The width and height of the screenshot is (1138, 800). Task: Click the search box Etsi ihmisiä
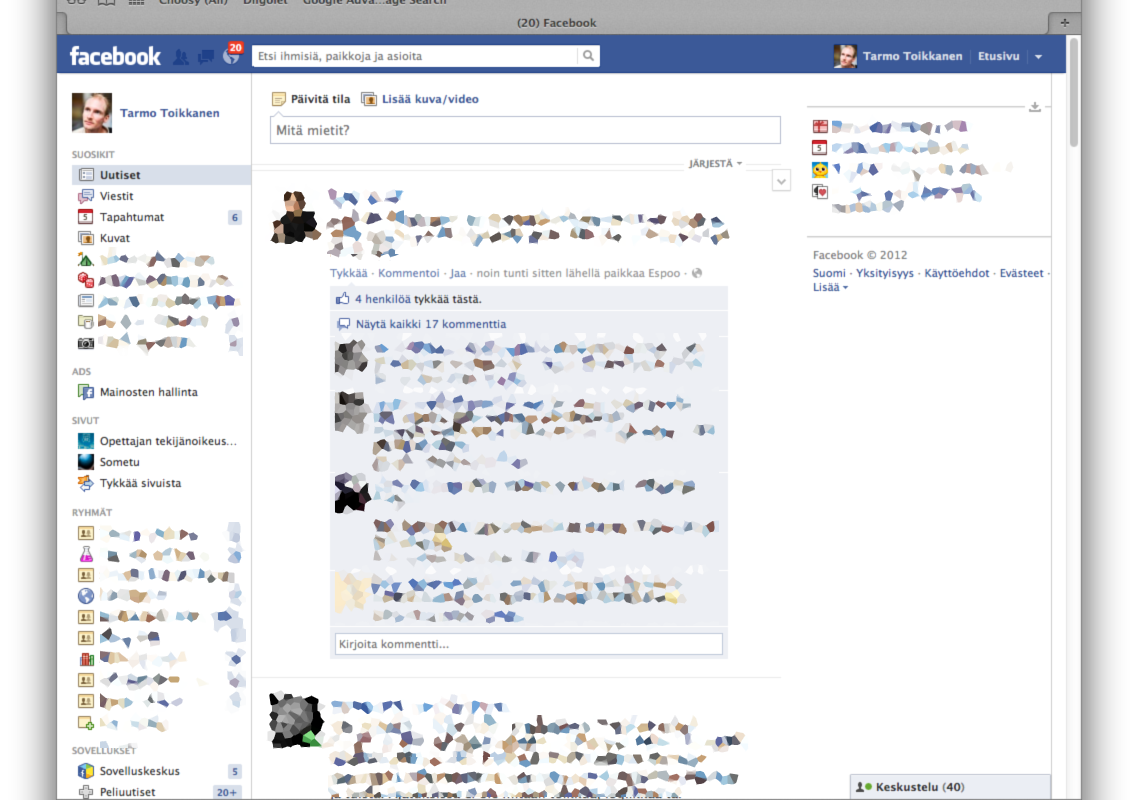[414, 56]
